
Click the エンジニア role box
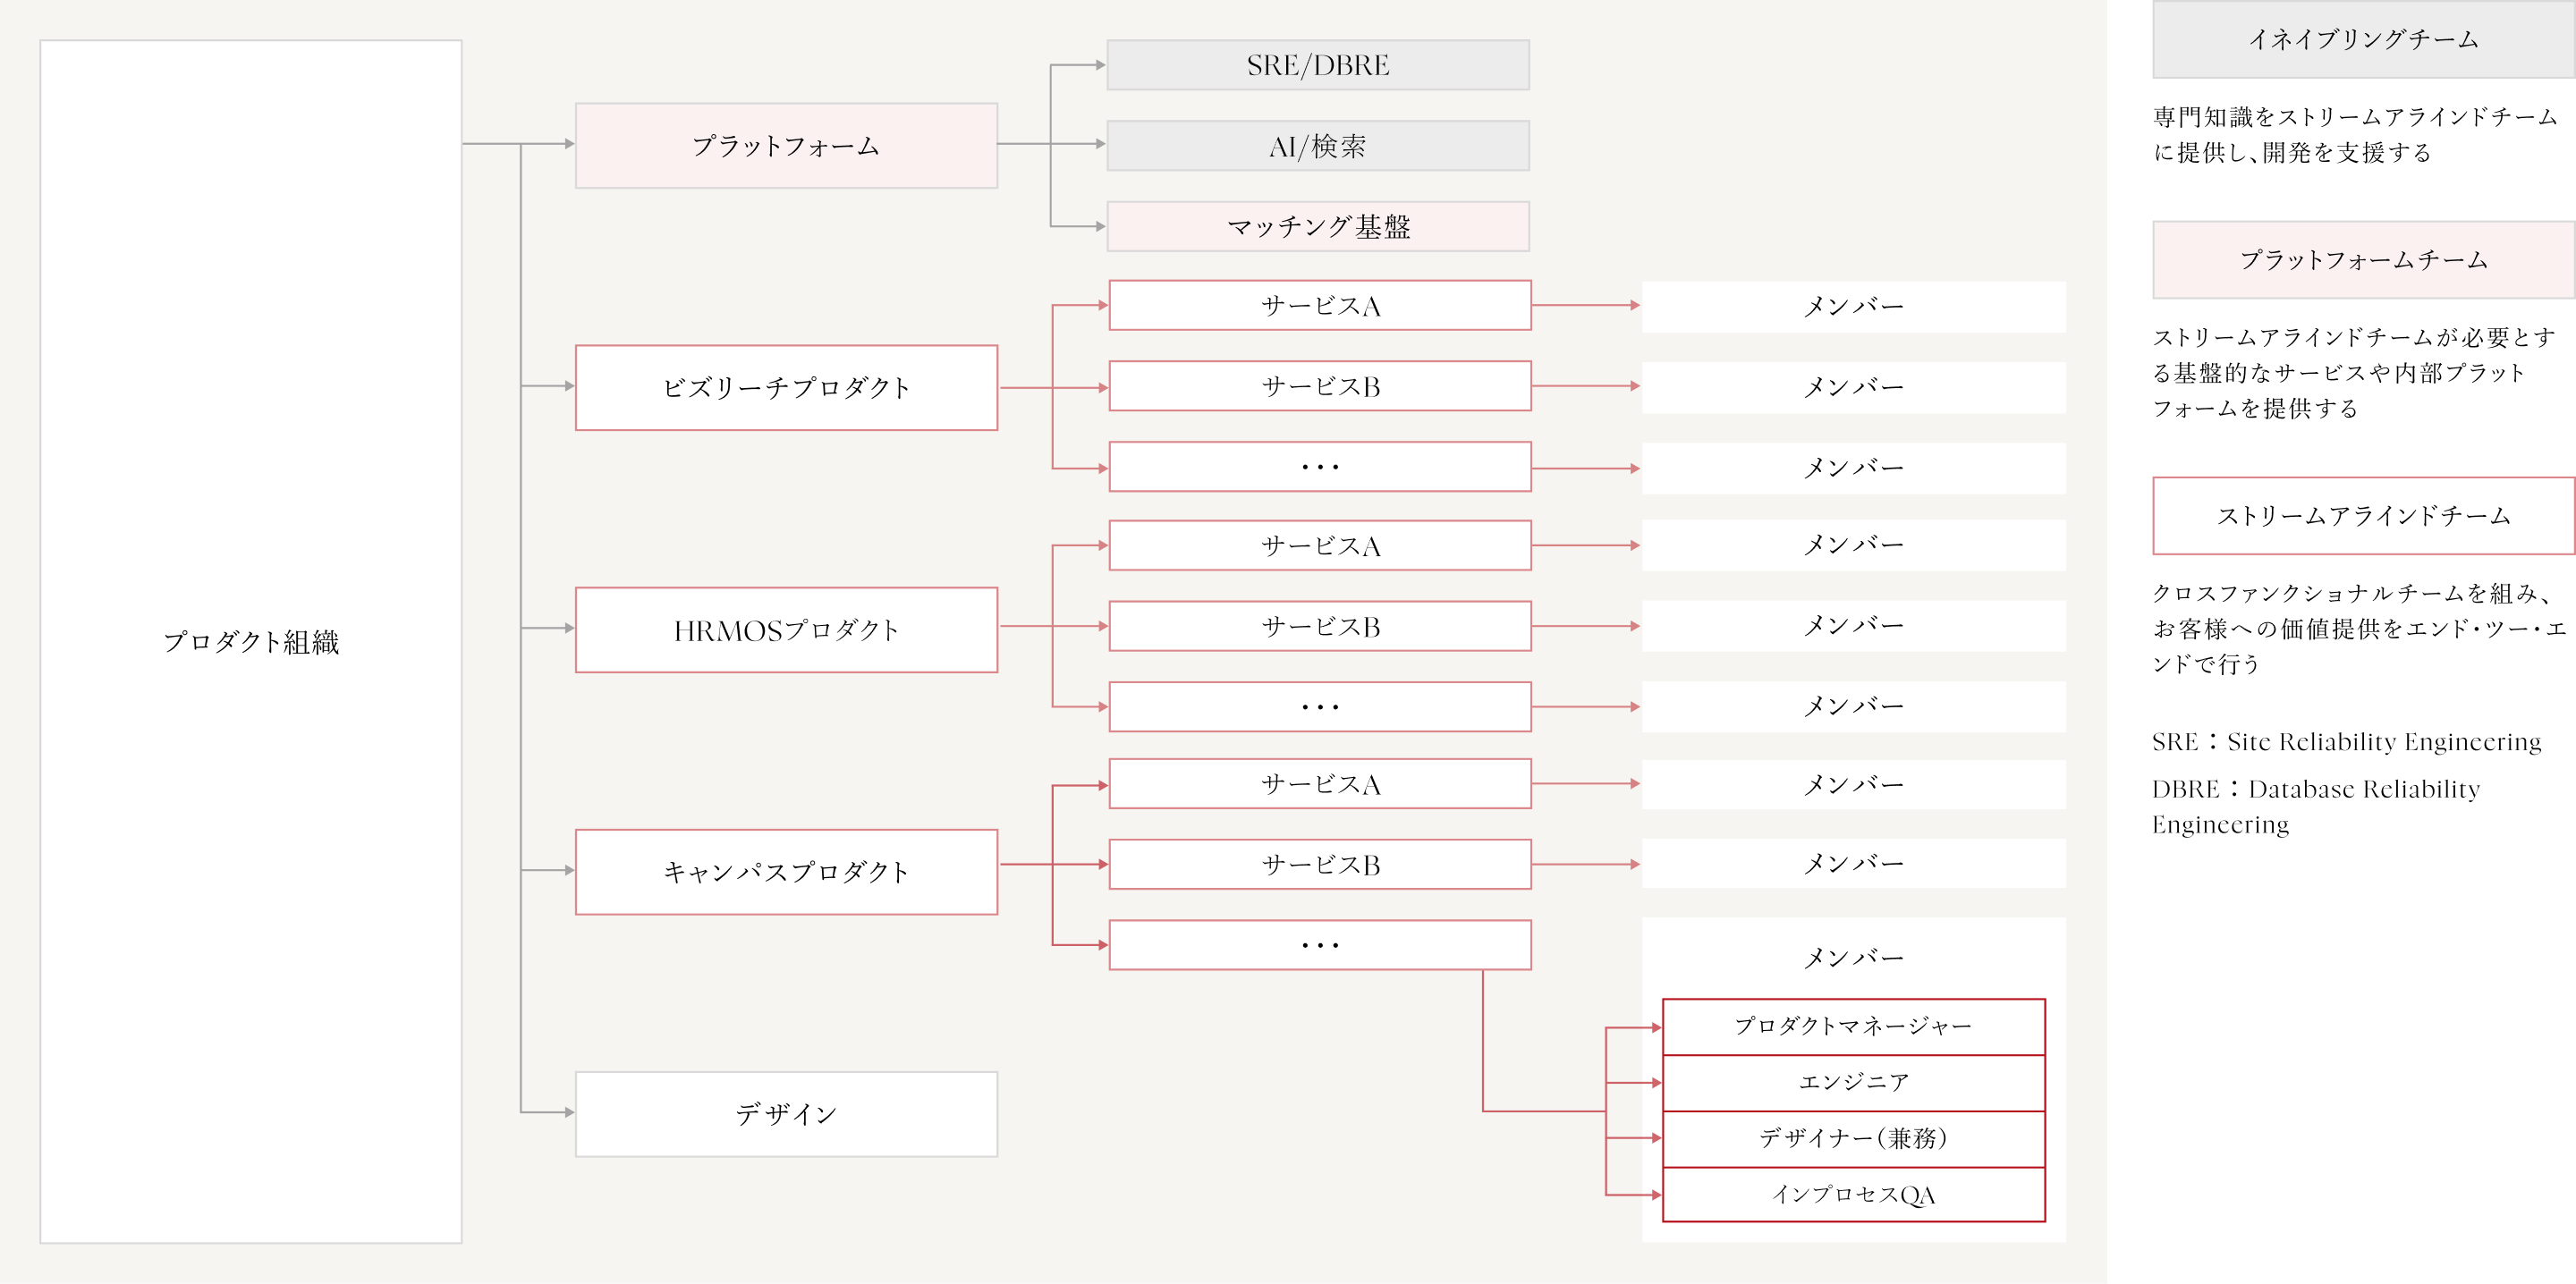pos(1853,1082)
